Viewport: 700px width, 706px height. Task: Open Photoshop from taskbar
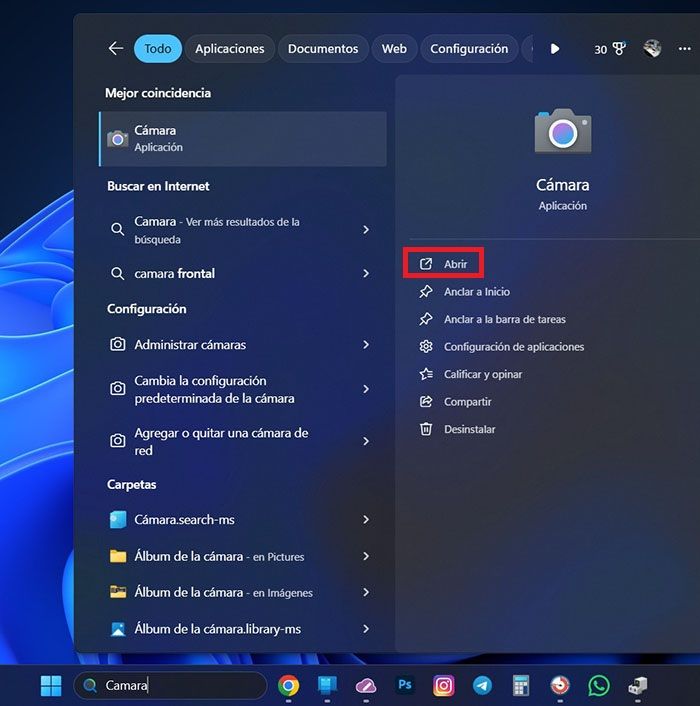click(x=405, y=685)
